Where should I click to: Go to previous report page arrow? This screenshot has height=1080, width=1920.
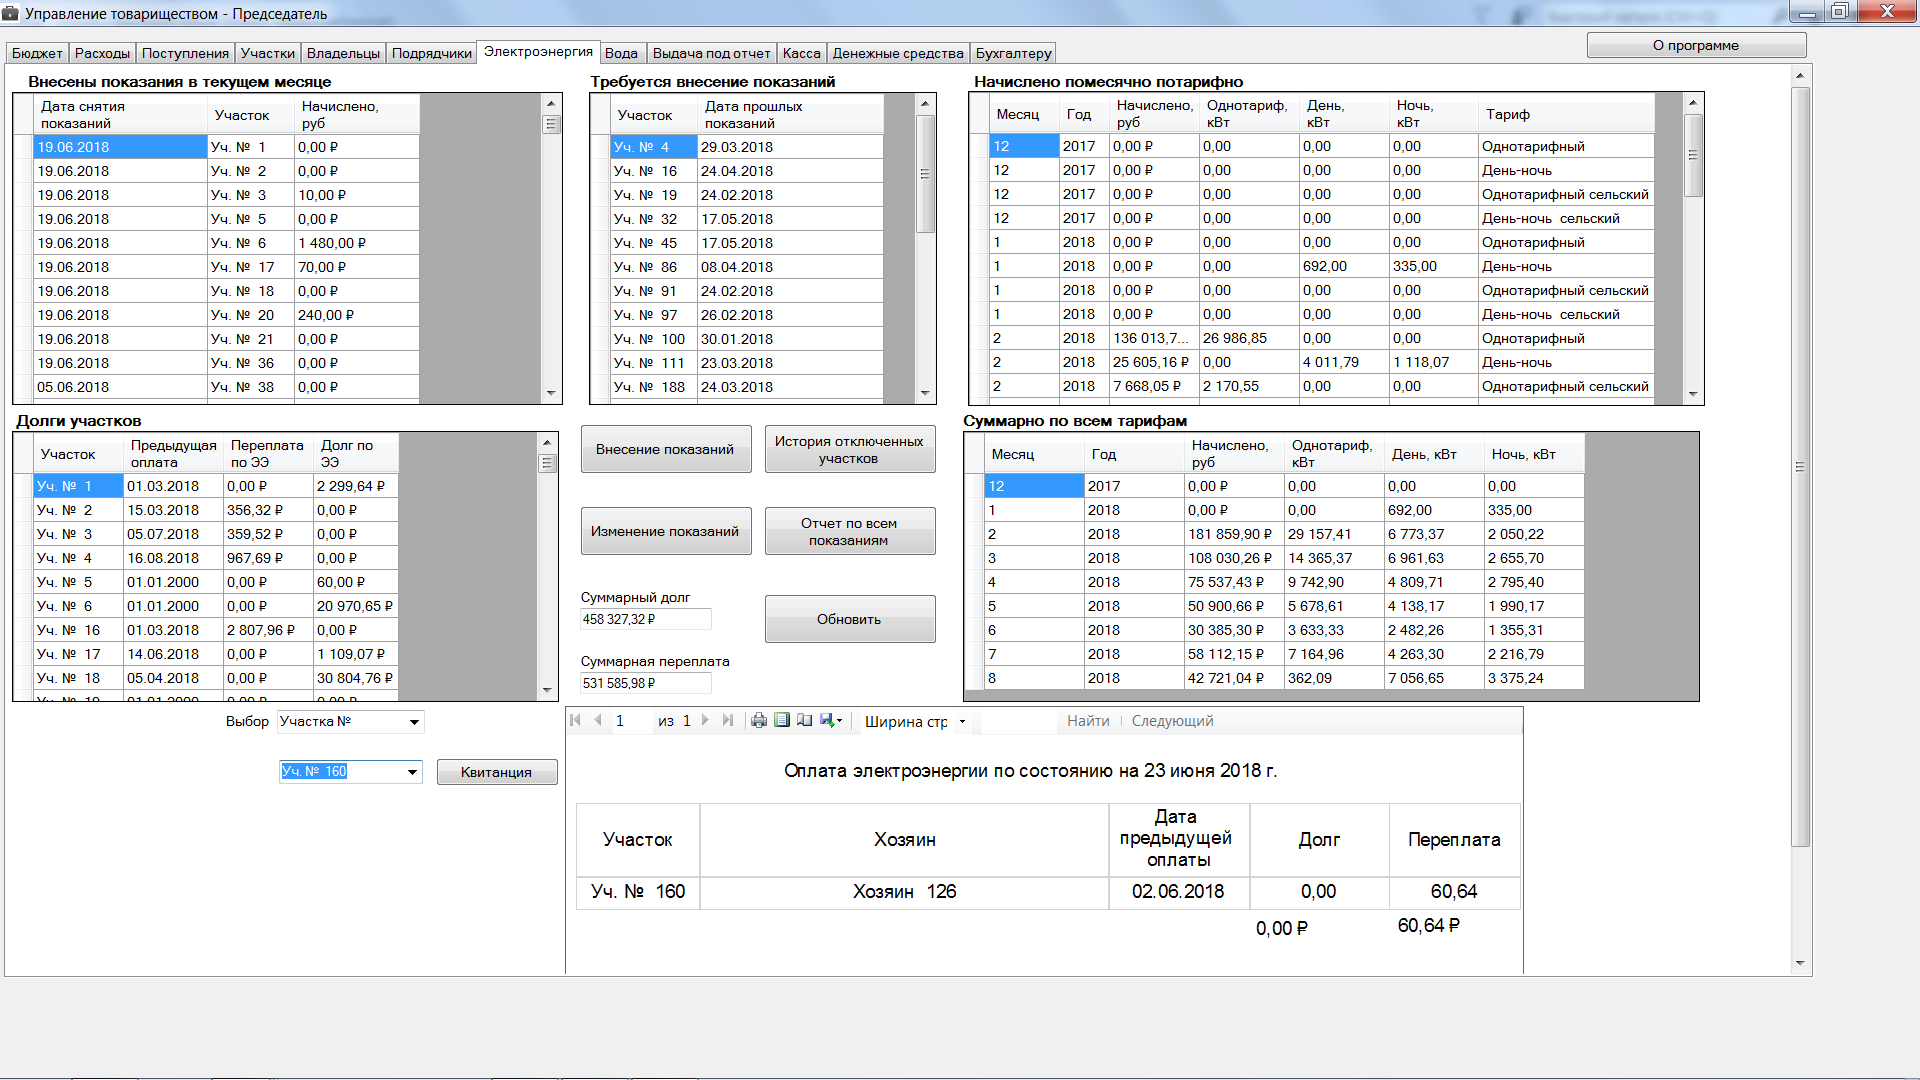pyautogui.click(x=598, y=721)
